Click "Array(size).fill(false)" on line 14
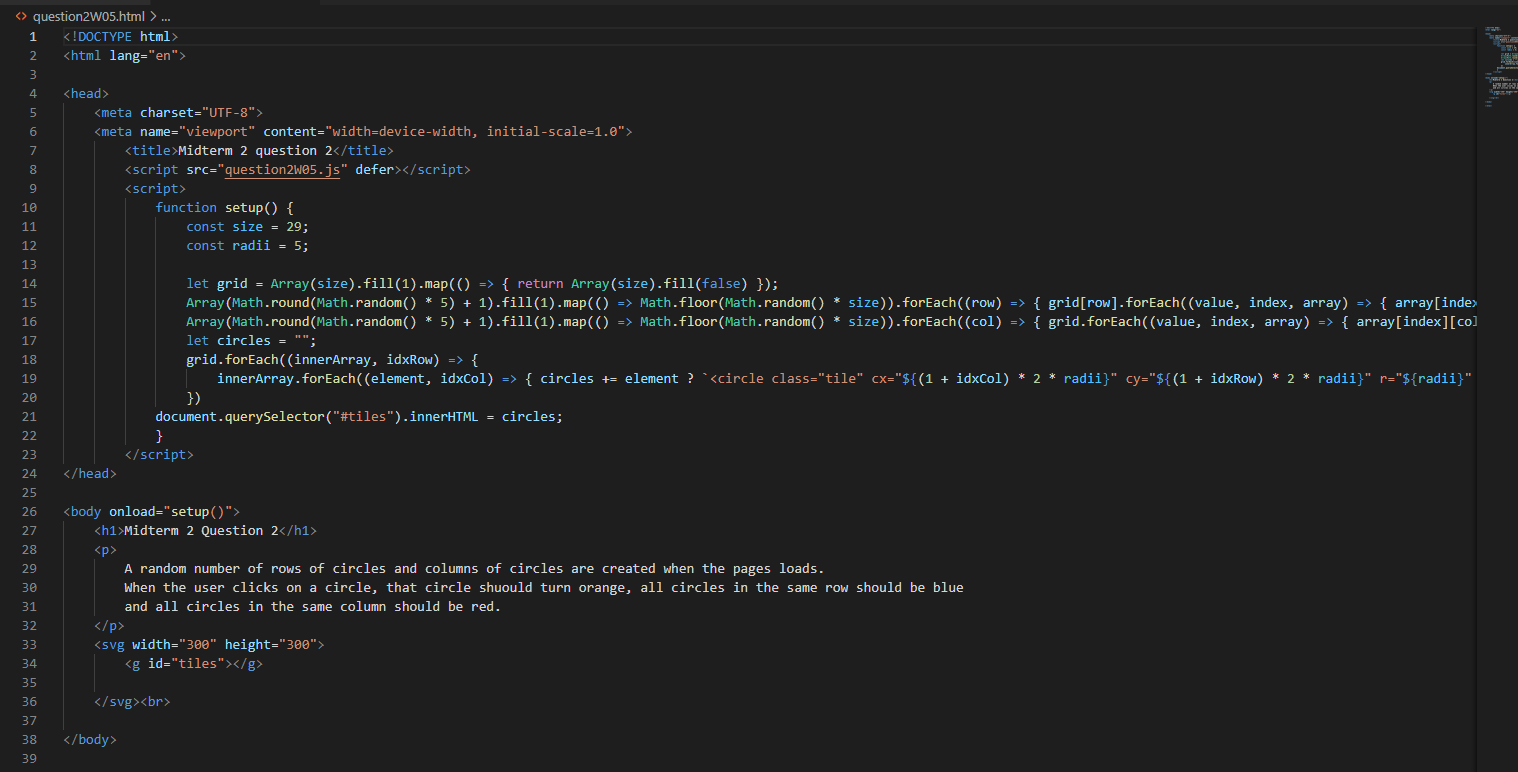 [x=660, y=284]
